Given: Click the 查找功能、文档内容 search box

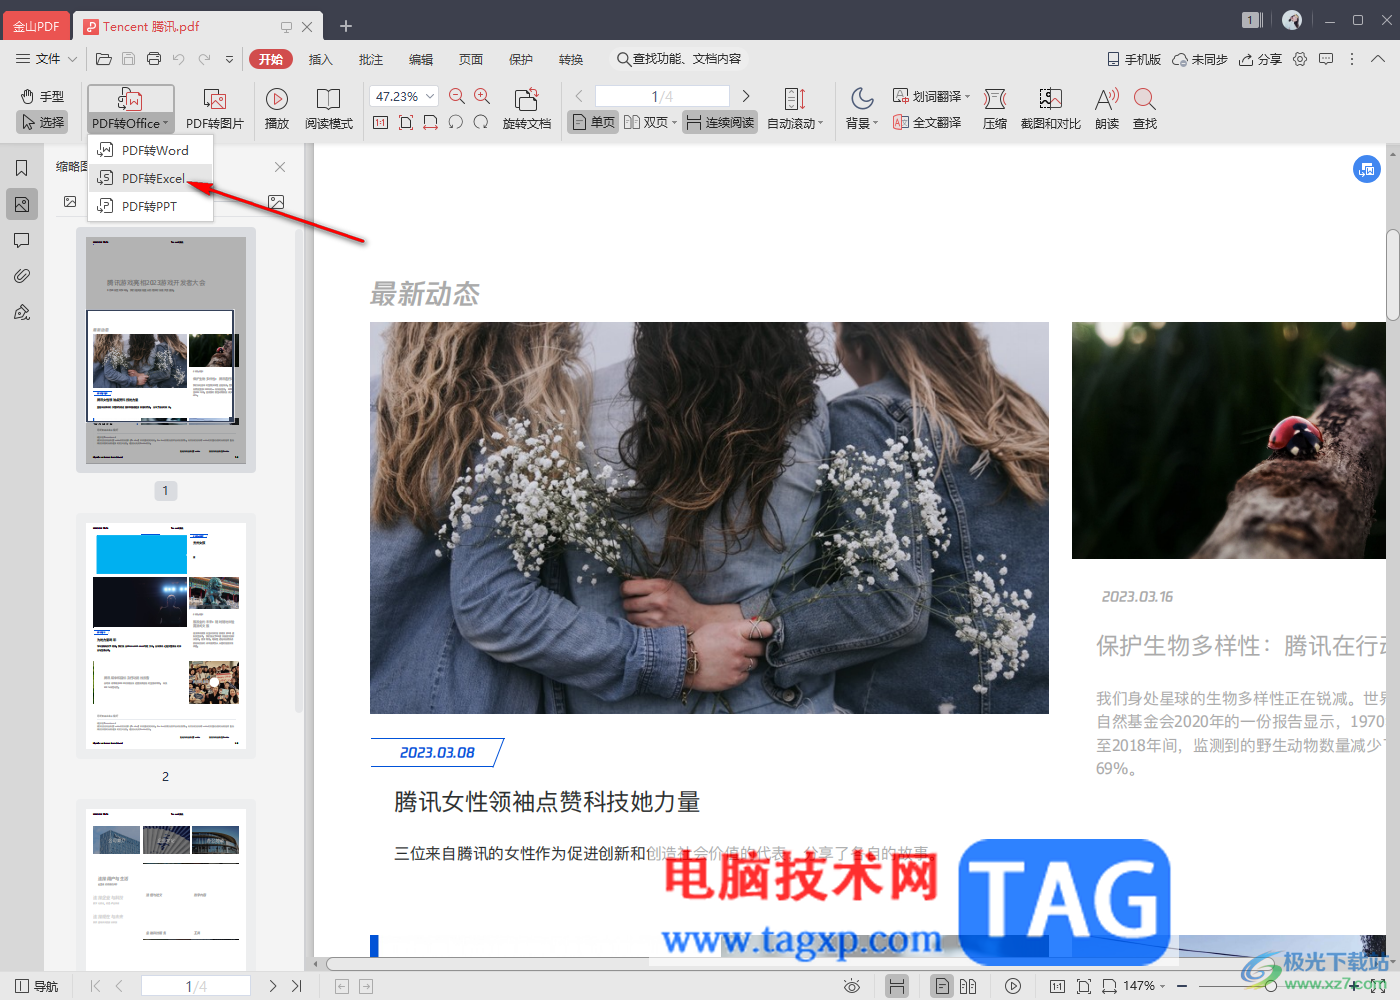Looking at the screenshot, I should [x=680, y=59].
